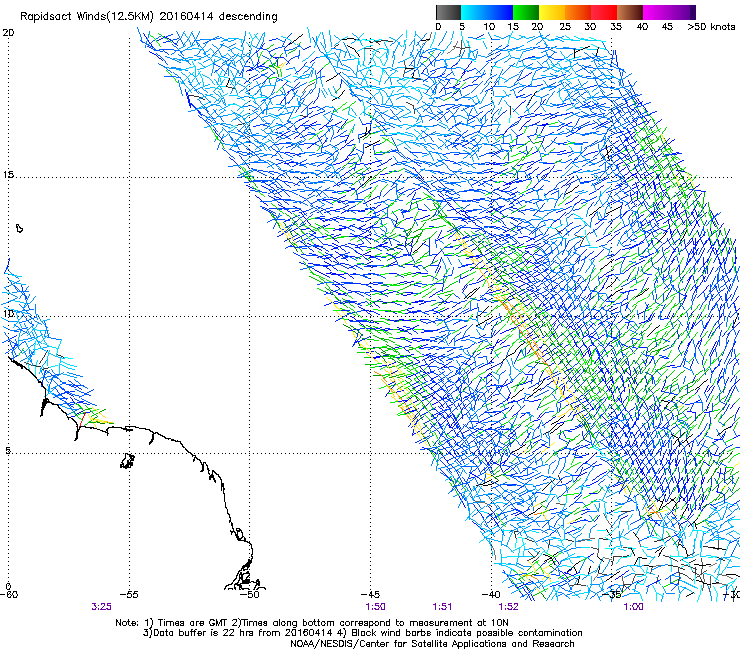The width and height of the screenshot is (740, 650).
Task: Click the cyan-to-blue 5-15 knots color segment
Action: 487,12
